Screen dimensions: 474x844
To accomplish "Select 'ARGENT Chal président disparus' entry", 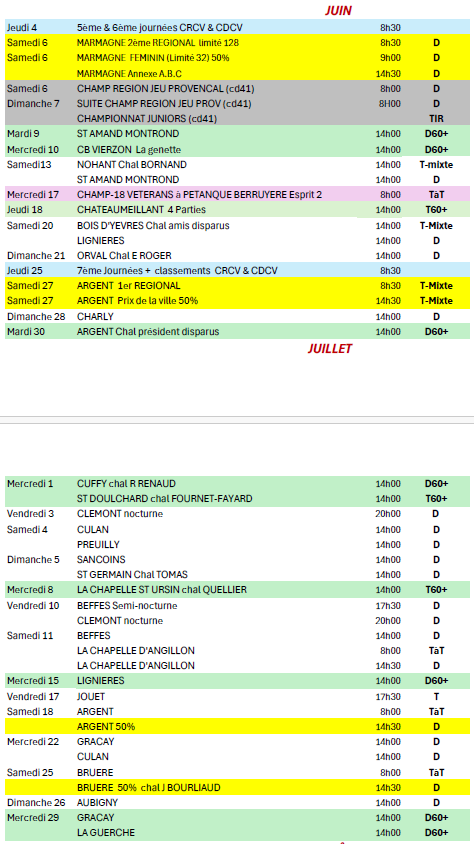I will tap(148, 332).
